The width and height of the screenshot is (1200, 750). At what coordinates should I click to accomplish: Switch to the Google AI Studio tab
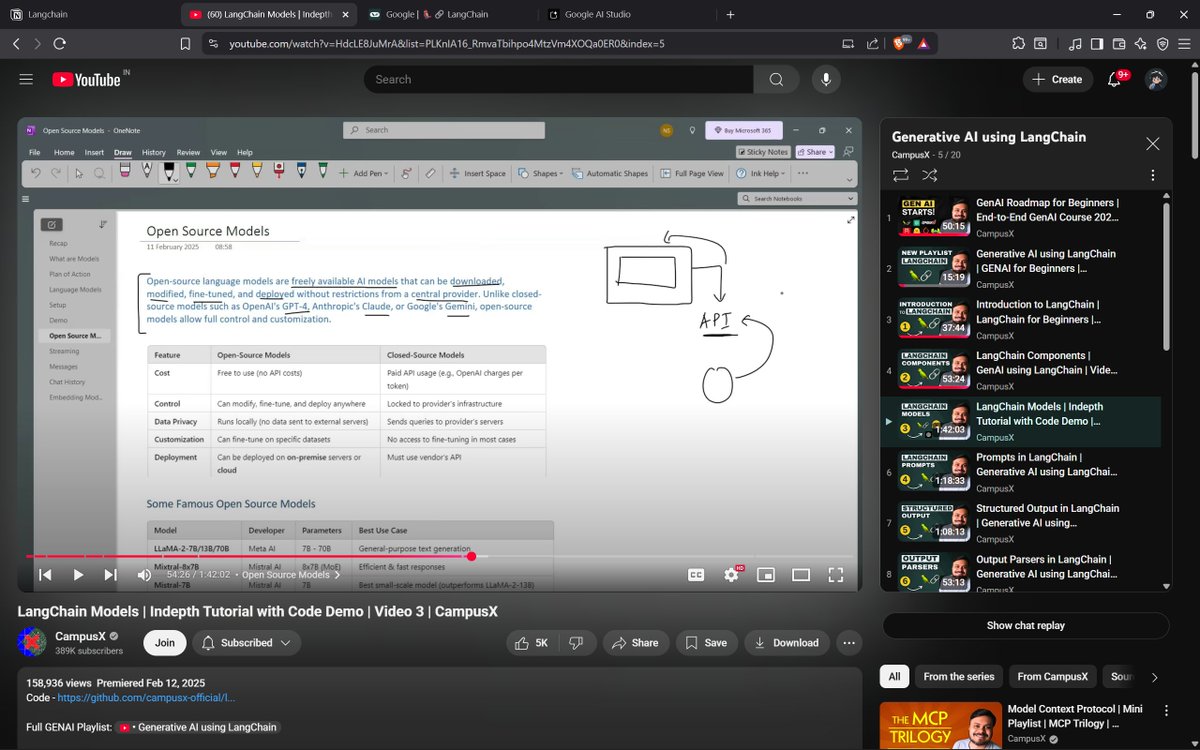(x=632, y=15)
